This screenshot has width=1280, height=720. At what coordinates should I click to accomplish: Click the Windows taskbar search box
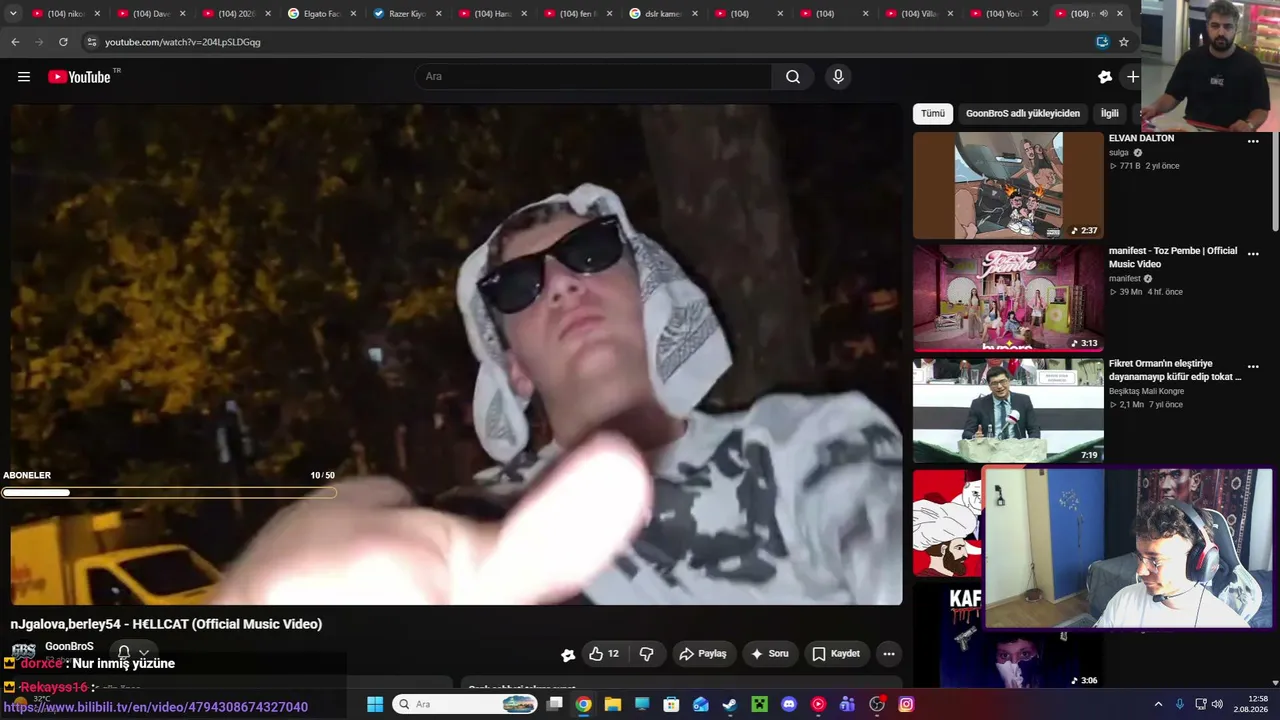pos(466,704)
